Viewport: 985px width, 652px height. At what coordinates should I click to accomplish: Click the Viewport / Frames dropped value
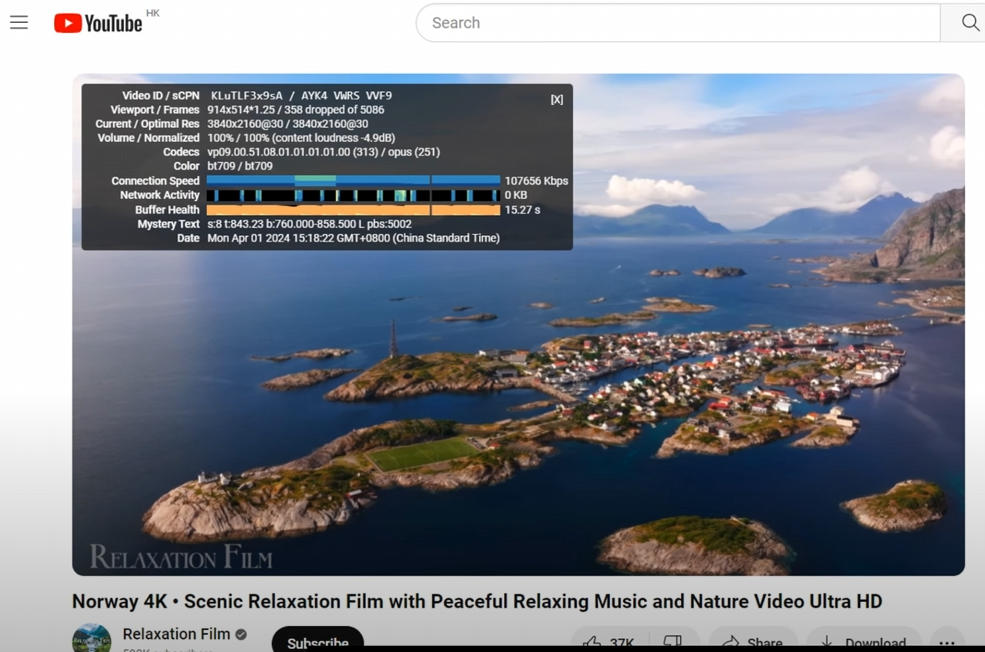[295, 109]
